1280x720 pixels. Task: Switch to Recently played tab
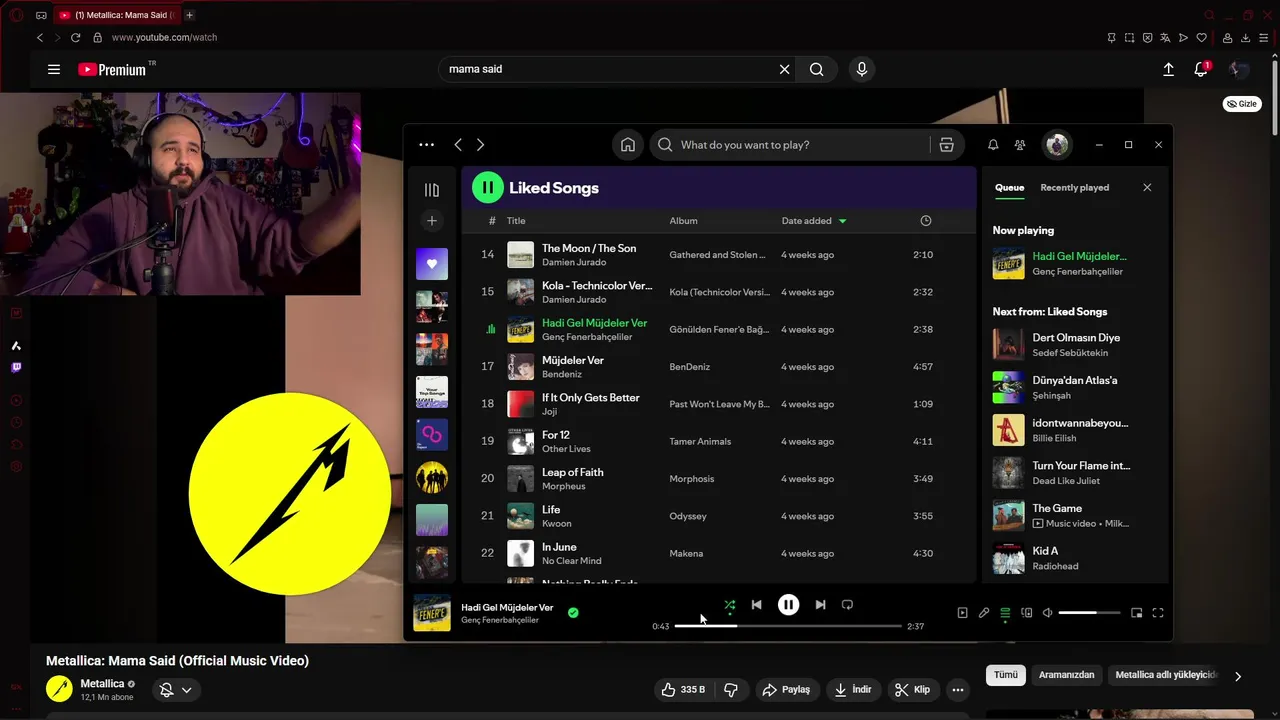(1074, 188)
